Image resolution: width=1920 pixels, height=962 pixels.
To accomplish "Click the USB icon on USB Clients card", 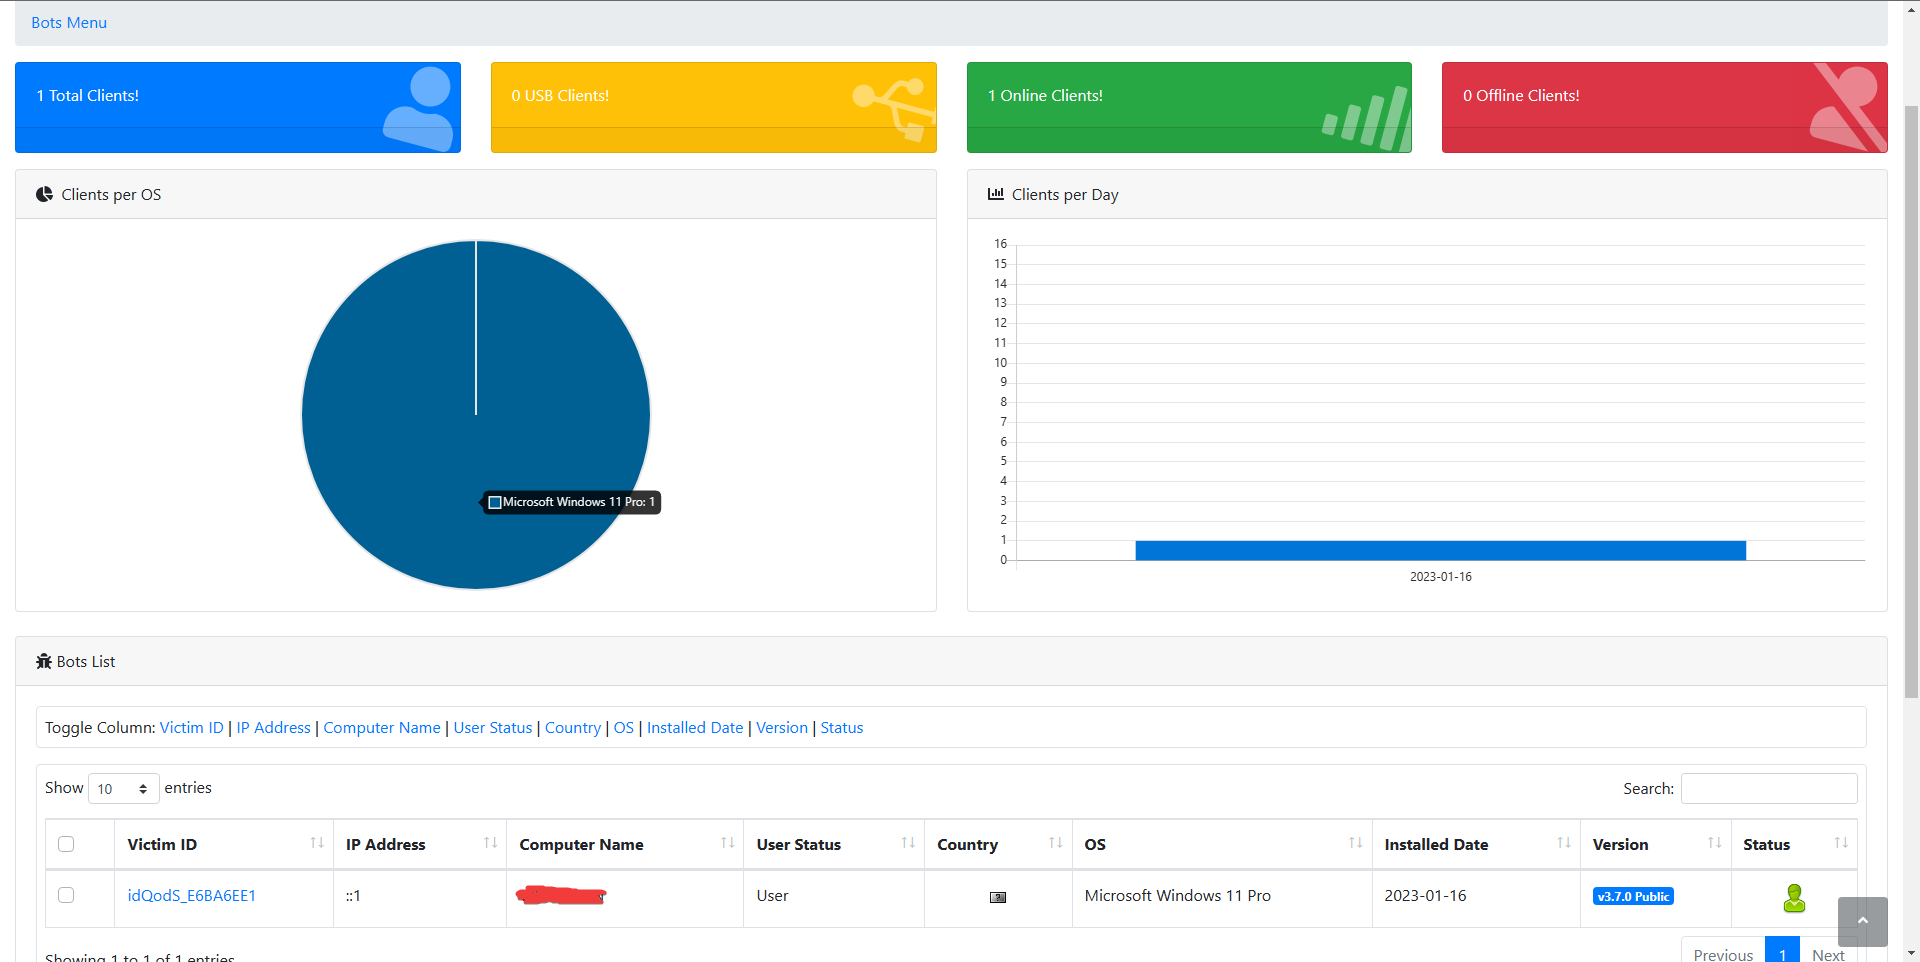I will point(894,108).
